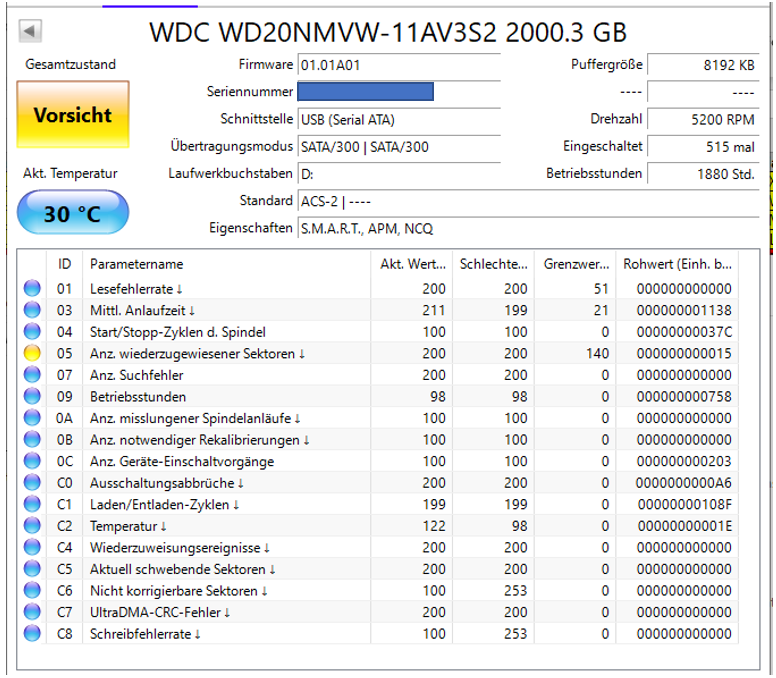Click the Gesamtzustand label
This screenshot has height=678, width=776.
click(70, 64)
